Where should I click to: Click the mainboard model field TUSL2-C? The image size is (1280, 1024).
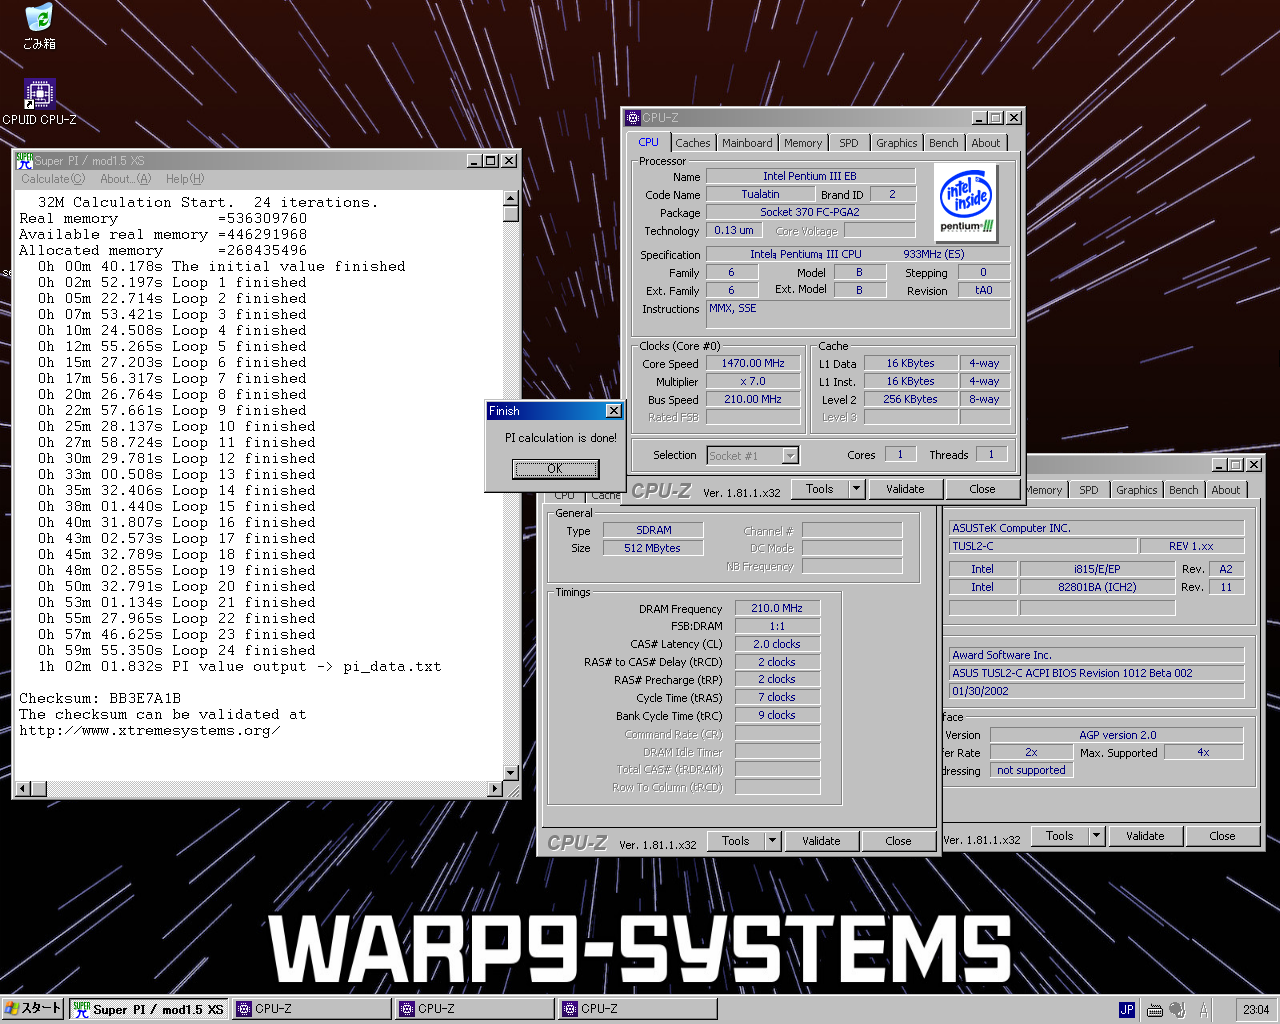(x=1043, y=546)
